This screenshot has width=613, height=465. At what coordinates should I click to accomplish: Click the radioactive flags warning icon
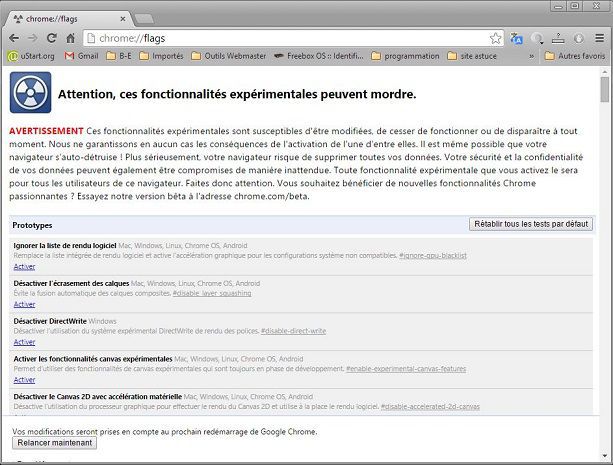(30, 92)
